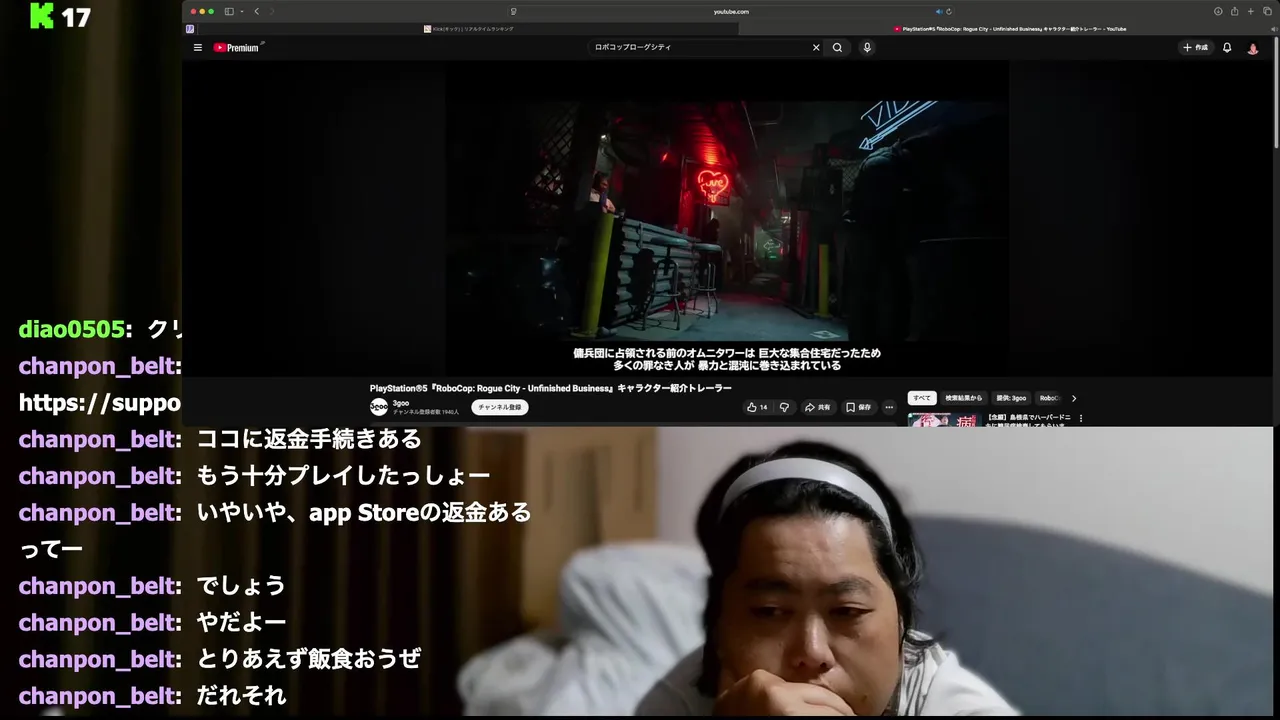Click diao0505 username in chat
The image size is (1280, 720).
(x=72, y=329)
